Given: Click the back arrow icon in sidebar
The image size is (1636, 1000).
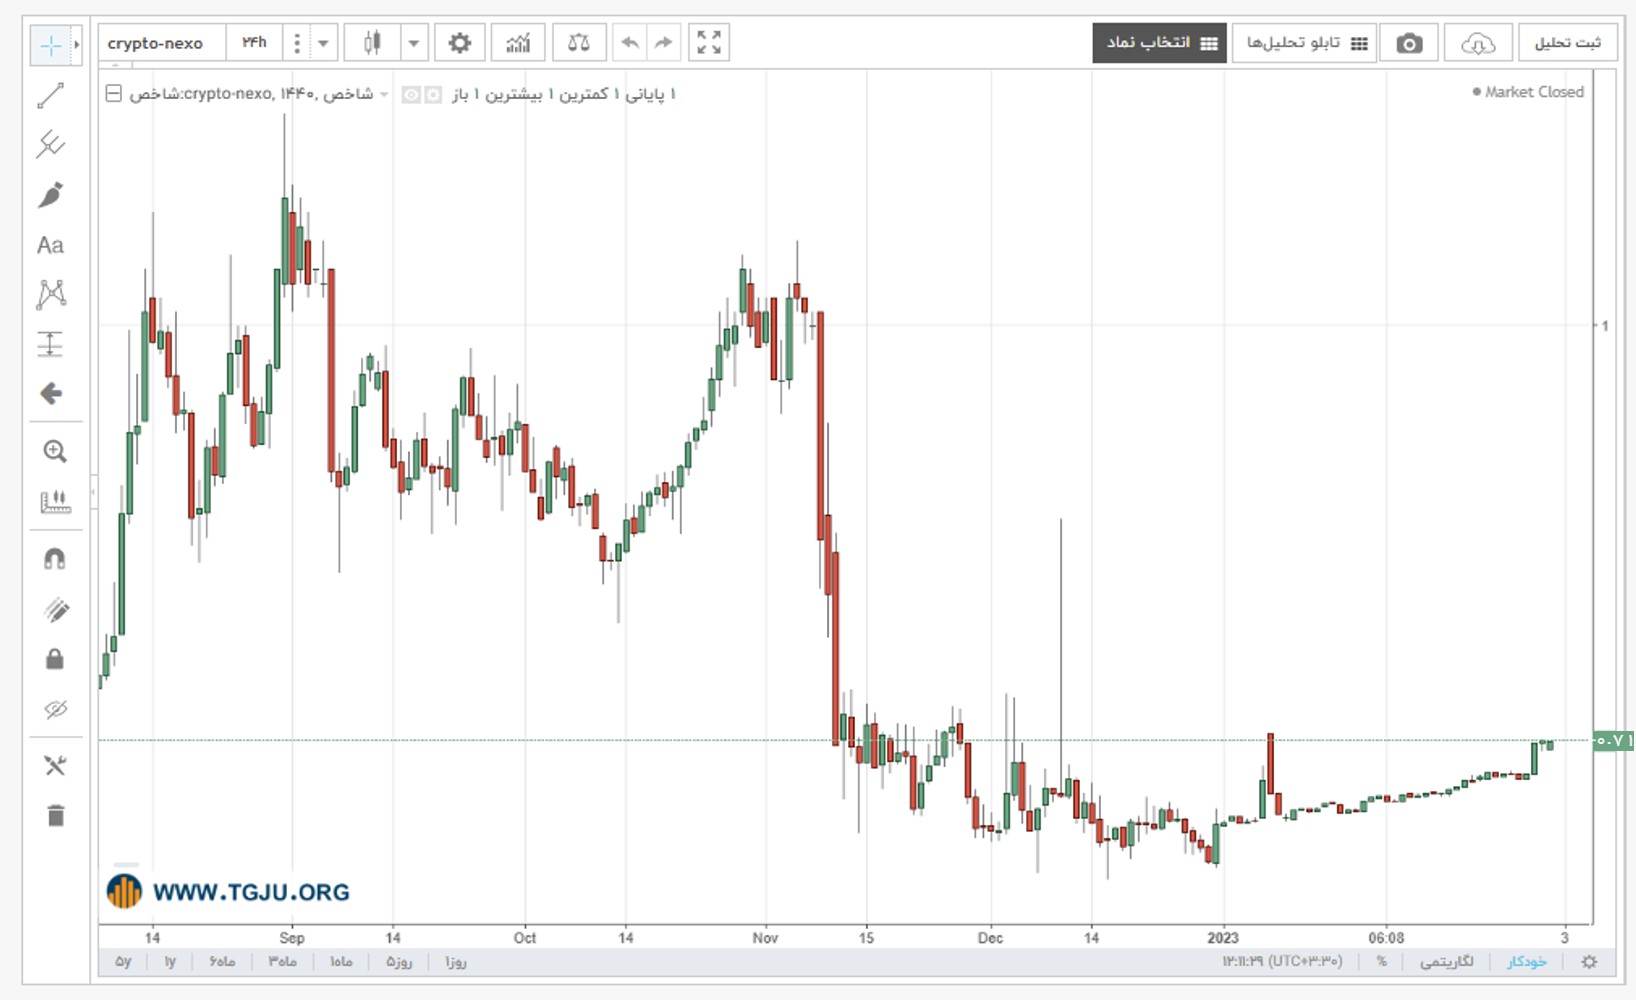Looking at the screenshot, I should tap(51, 394).
